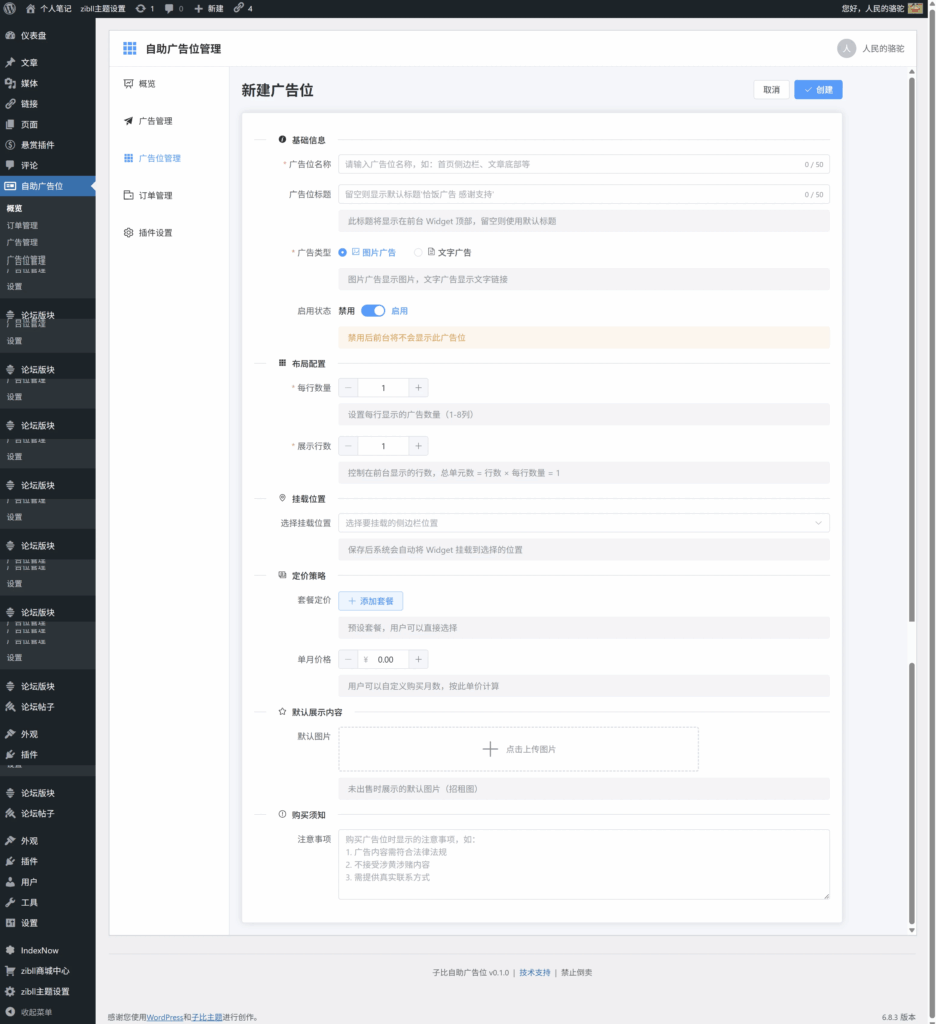Increase 单月价格 with the plus button
Viewport: 936px width, 1024px height.
click(x=418, y=660)
